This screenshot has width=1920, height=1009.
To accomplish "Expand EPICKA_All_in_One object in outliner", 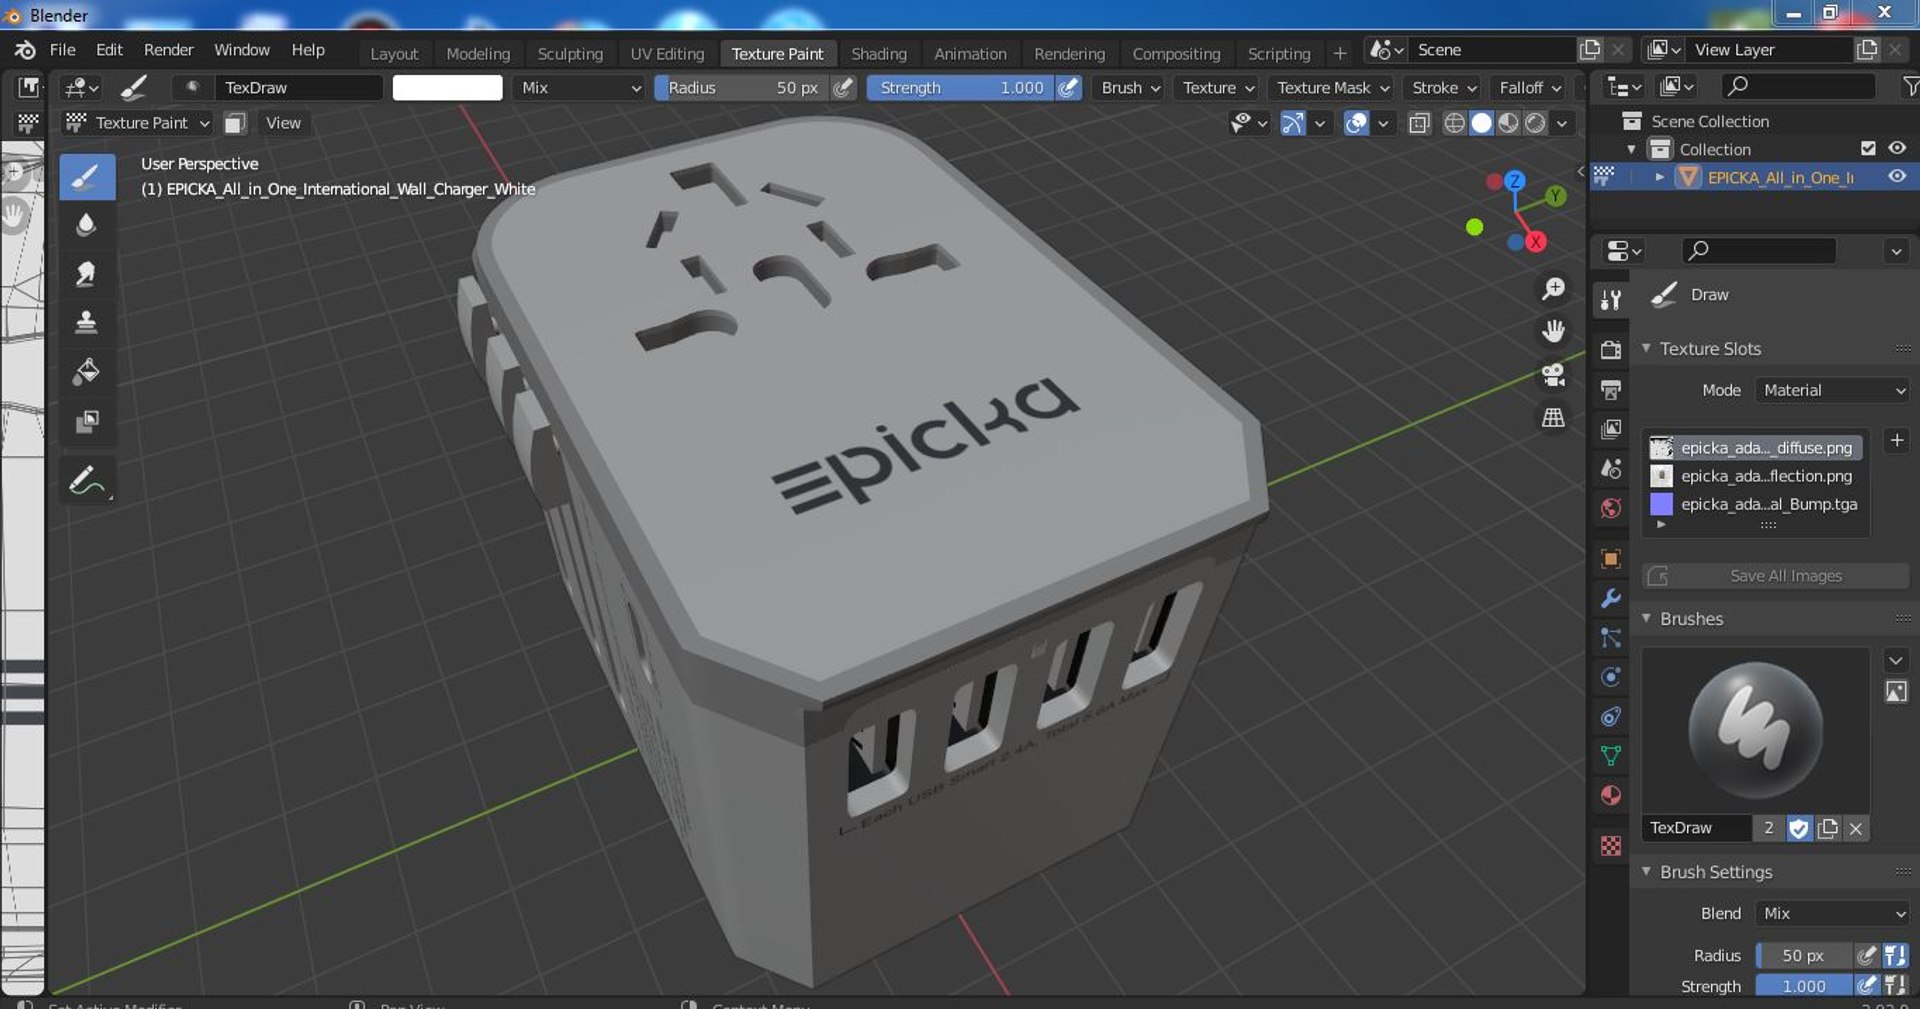I will (x=1660, y=177).
